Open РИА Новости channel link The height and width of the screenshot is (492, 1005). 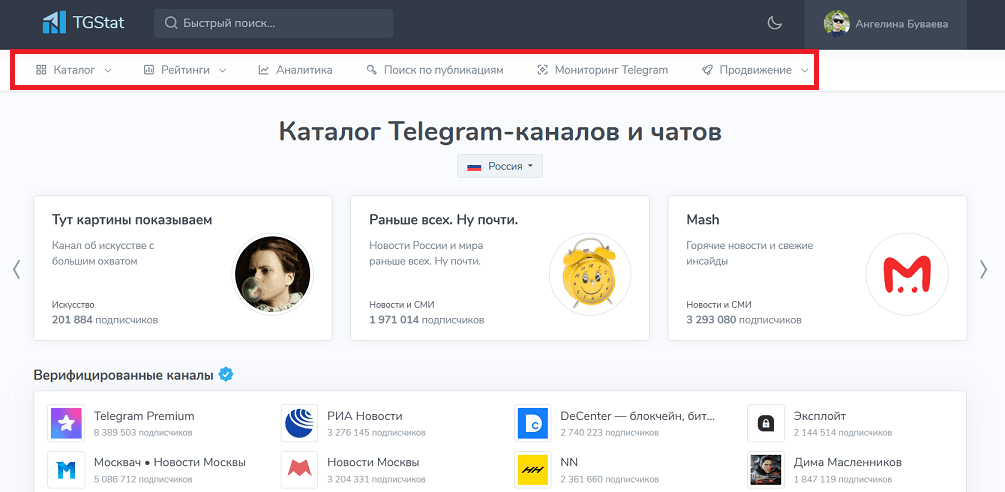point(365,416)
